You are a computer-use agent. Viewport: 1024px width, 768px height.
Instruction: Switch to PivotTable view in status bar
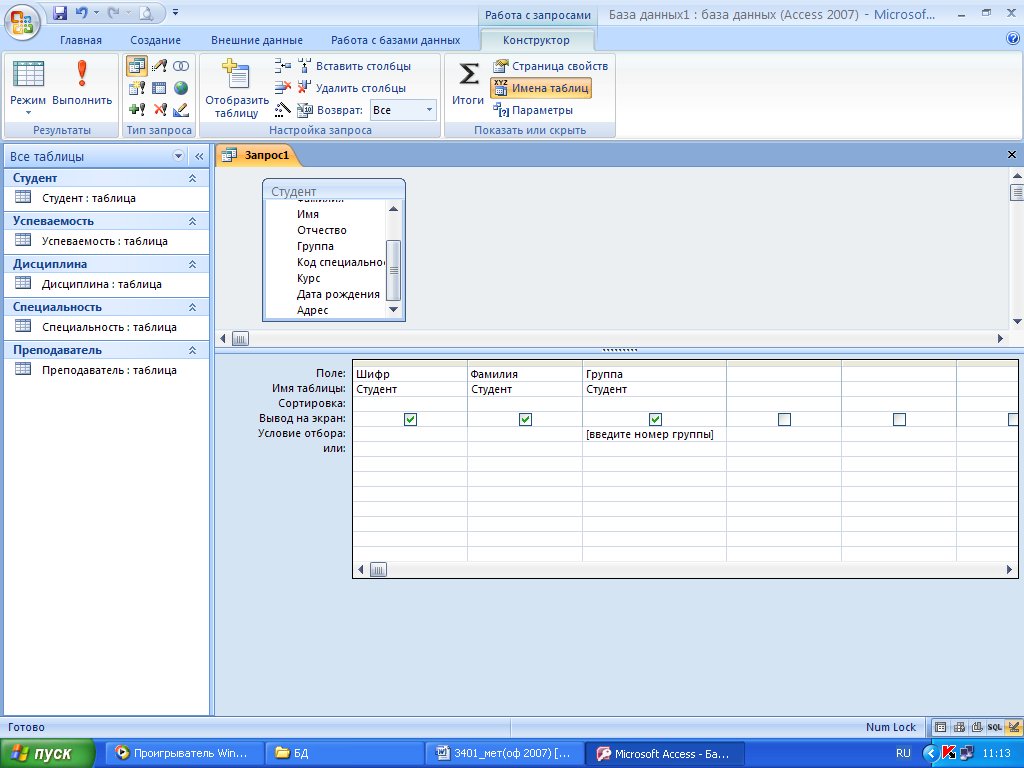pos(959,727)
